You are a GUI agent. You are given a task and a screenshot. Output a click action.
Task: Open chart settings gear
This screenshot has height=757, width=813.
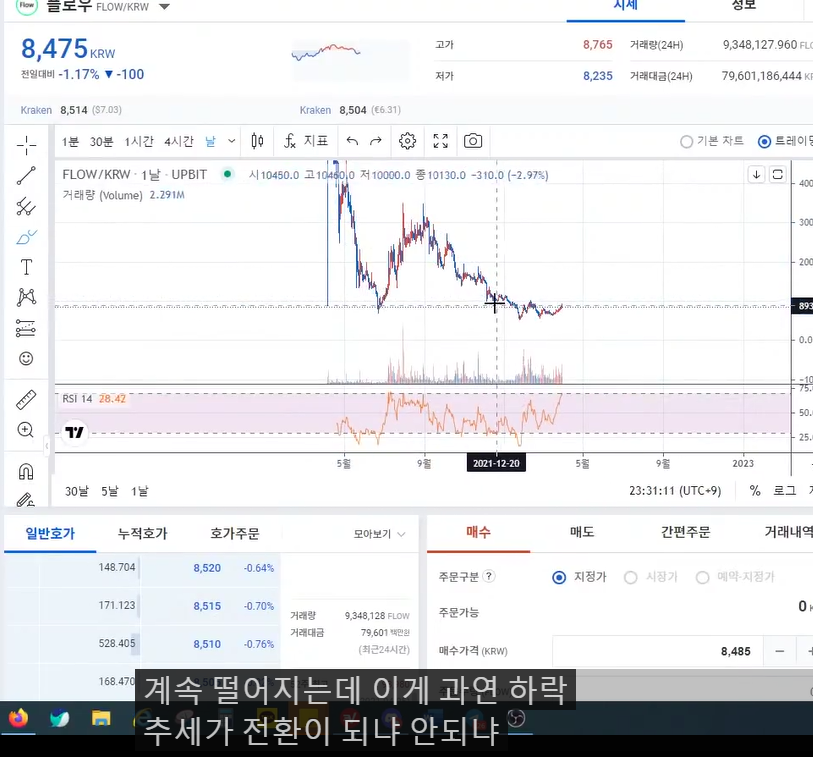click(408, 141)
